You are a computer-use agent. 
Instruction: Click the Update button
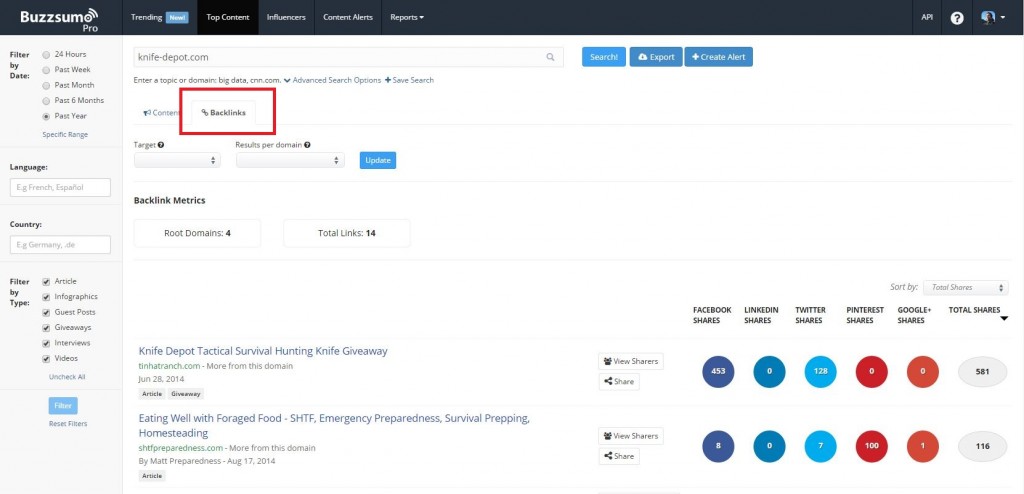coord(377,160)
